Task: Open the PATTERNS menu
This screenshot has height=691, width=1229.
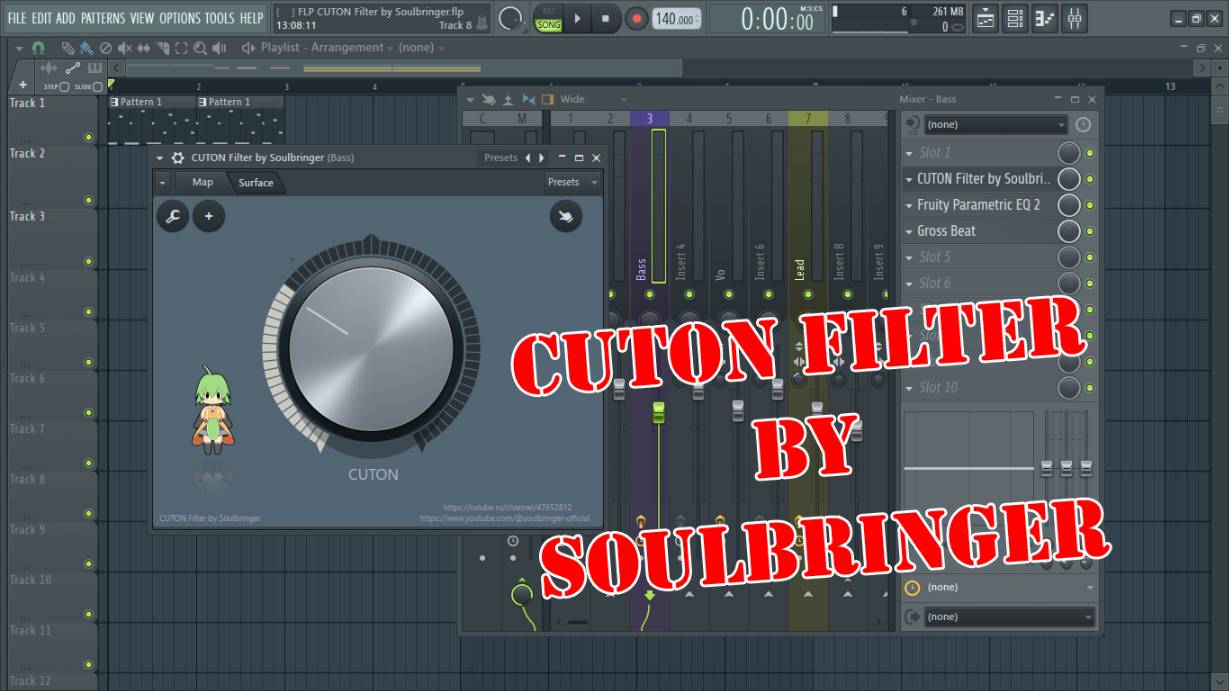Action: click(x=103, y=18)
